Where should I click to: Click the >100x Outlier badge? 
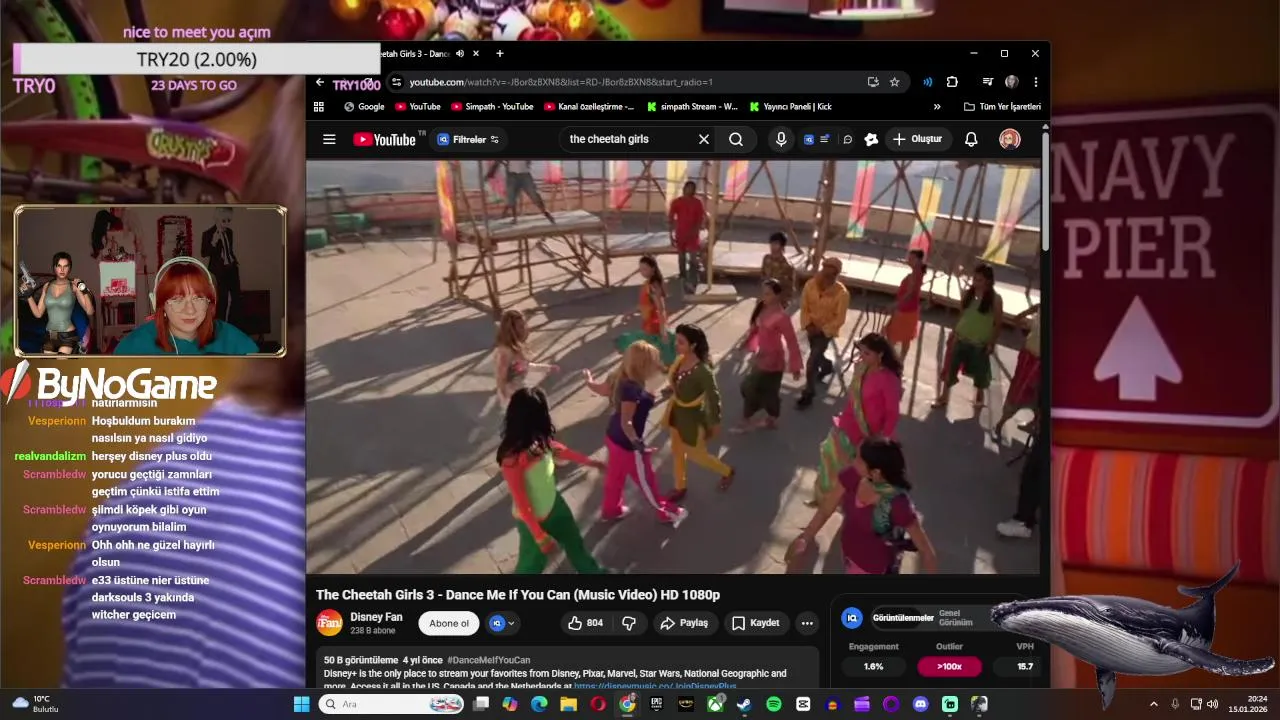click(x=949, y=666)
